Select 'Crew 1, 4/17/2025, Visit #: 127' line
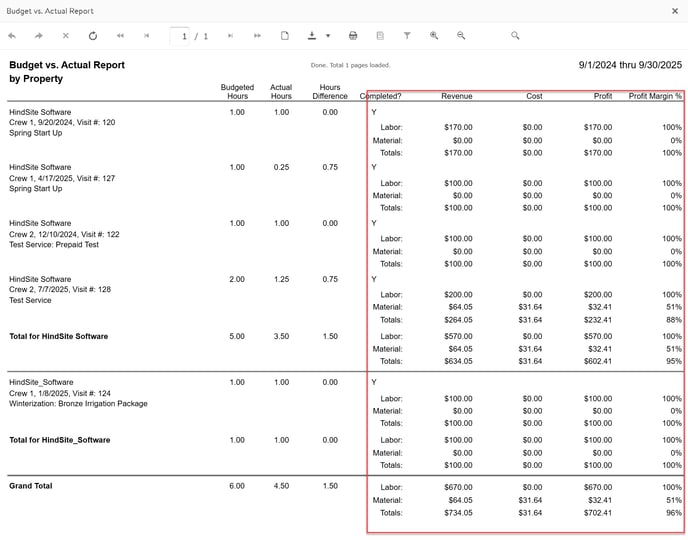 tap(62, 178)
